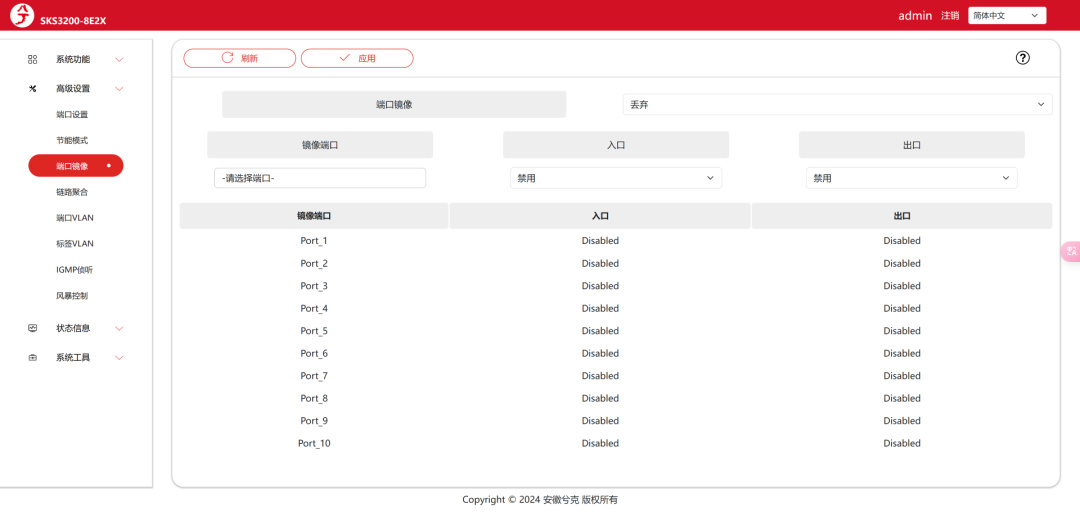The image size is (1080, 512).
Task: Click the 系统功能 menu label
Action: [73, 59]
